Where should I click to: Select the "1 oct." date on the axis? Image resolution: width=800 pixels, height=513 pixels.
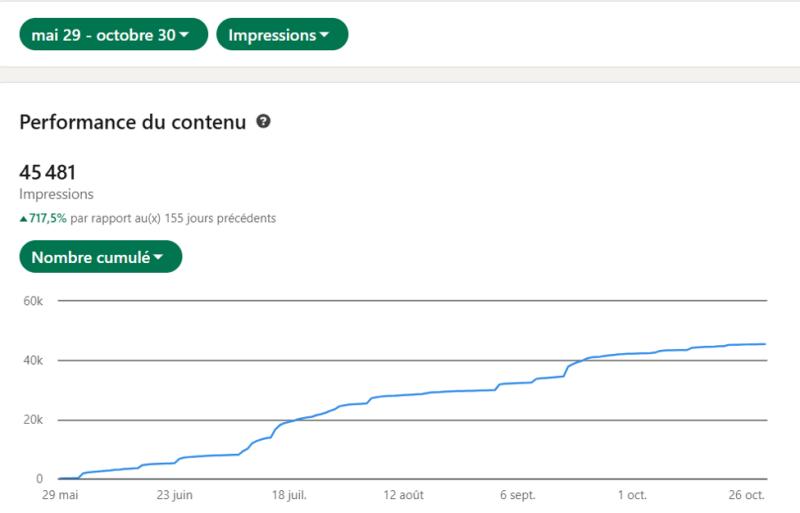click(x=632, y=495)
